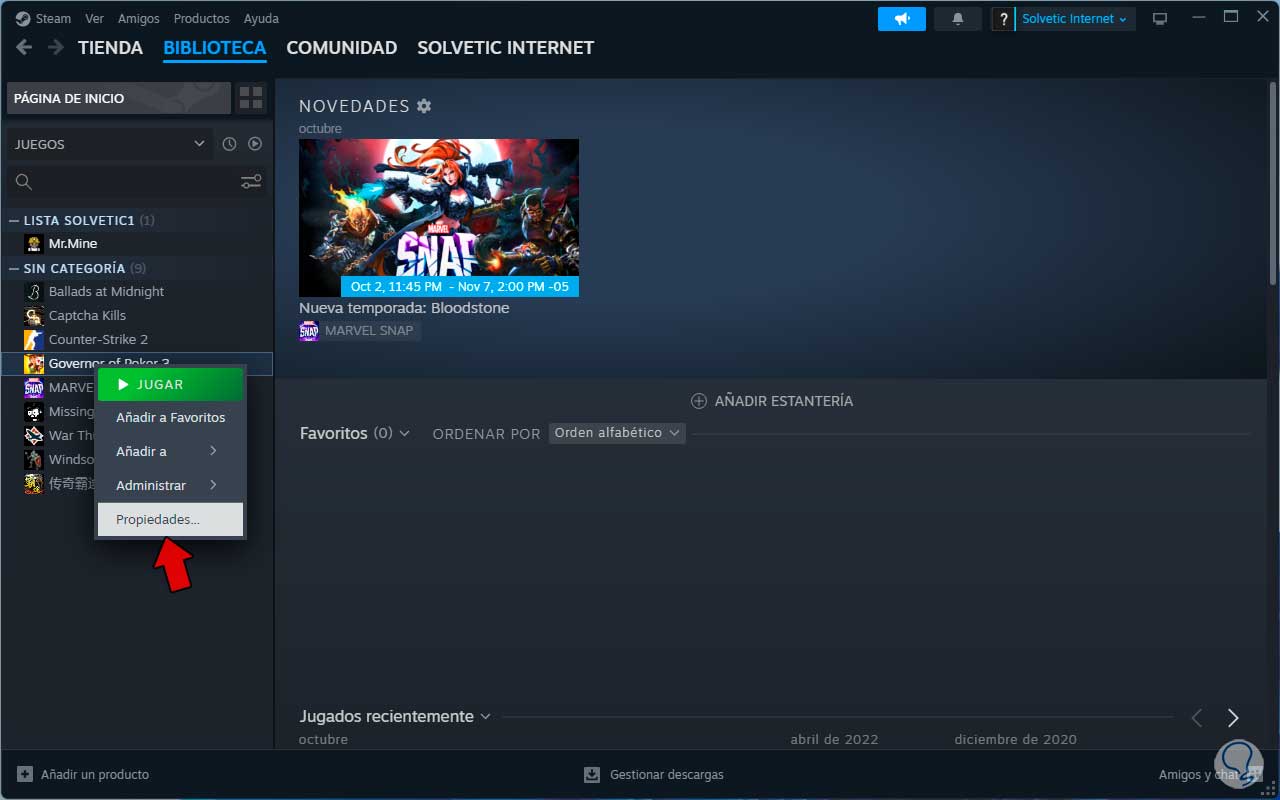This screenshot has height=800, width=1280.
Task: Expand the Añadir a submenu
Action: click(x=170, y=451)
